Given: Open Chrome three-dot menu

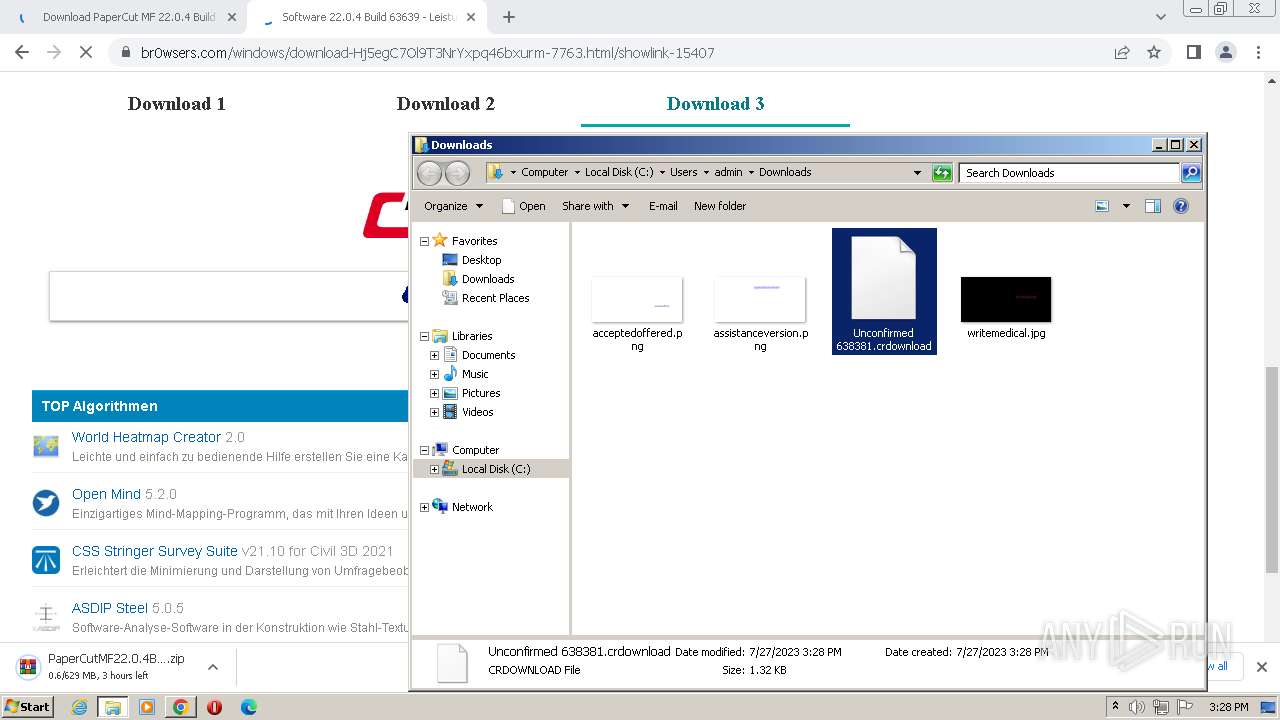Looking at the screenshot, I should pos(1257,52).
